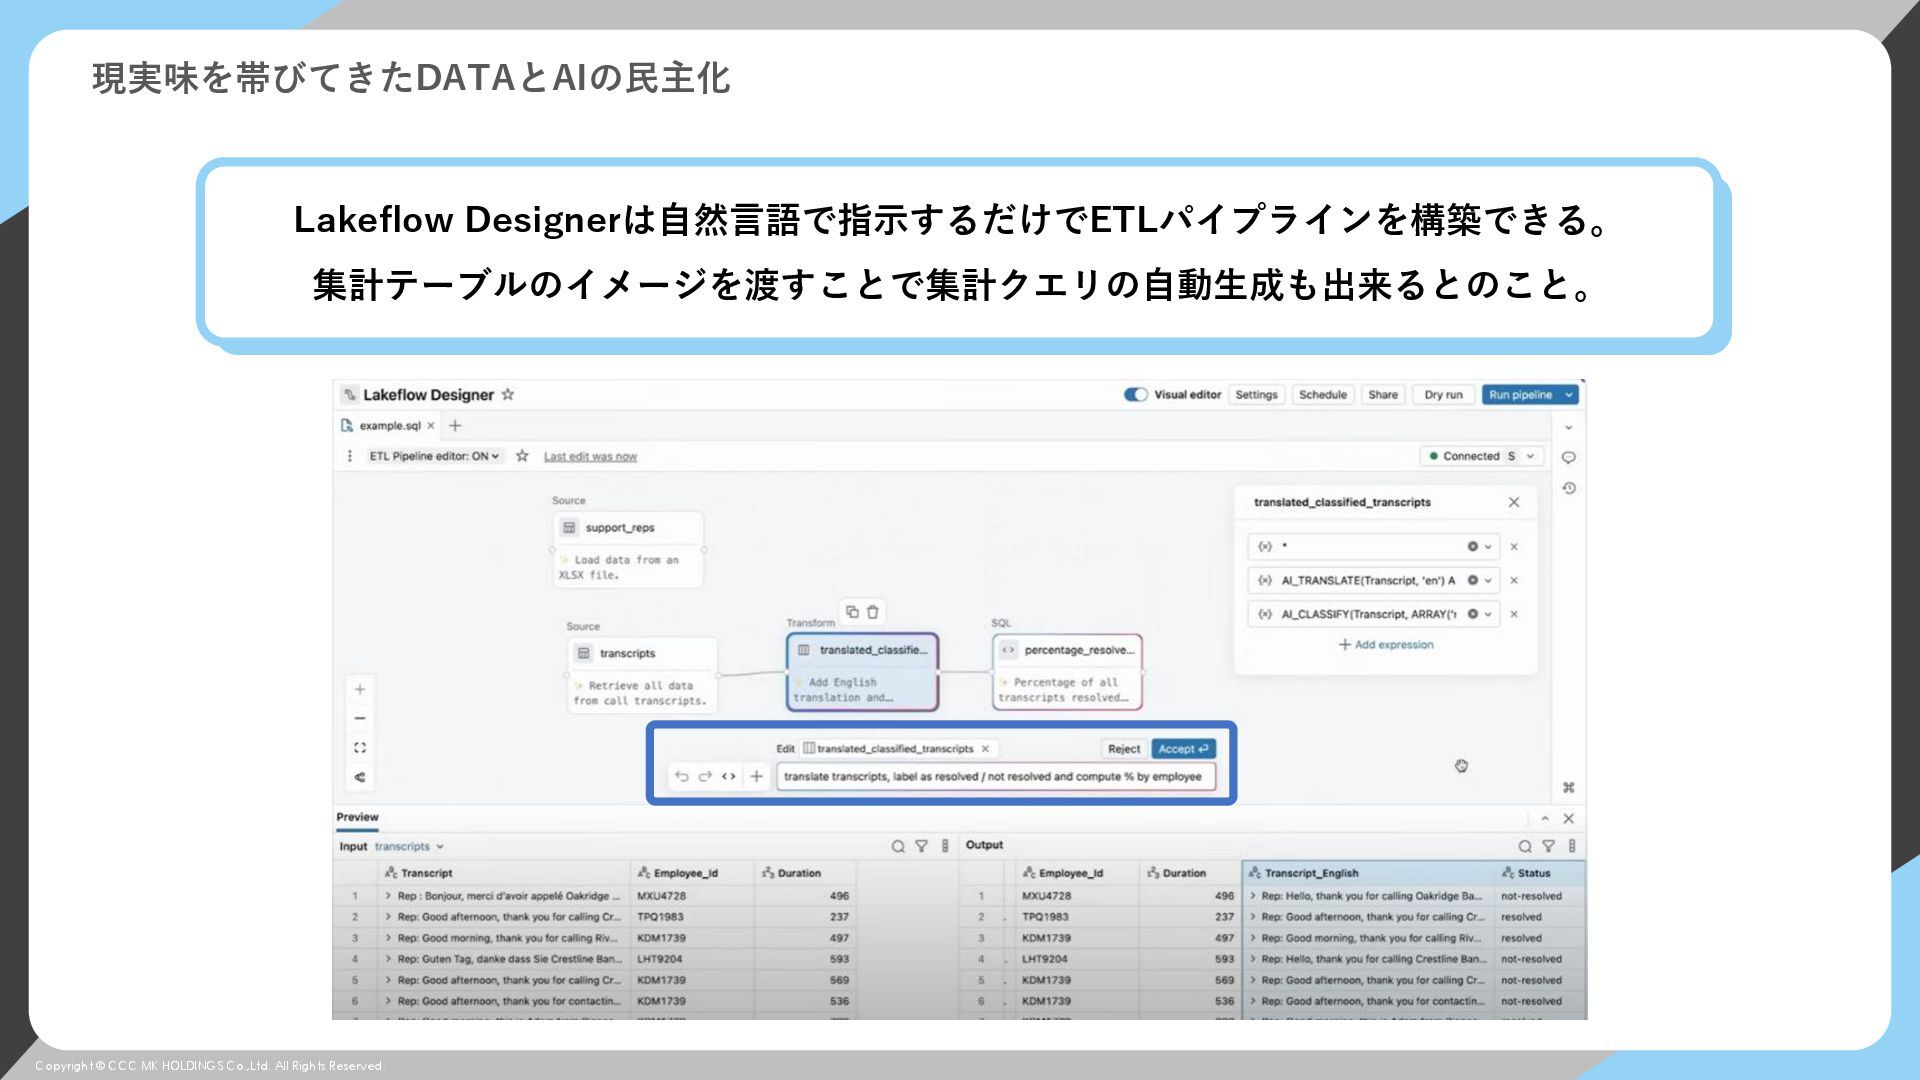Open a new file tab
The height and width of the screenshot is (1080, 1920).
pos(455,426)
